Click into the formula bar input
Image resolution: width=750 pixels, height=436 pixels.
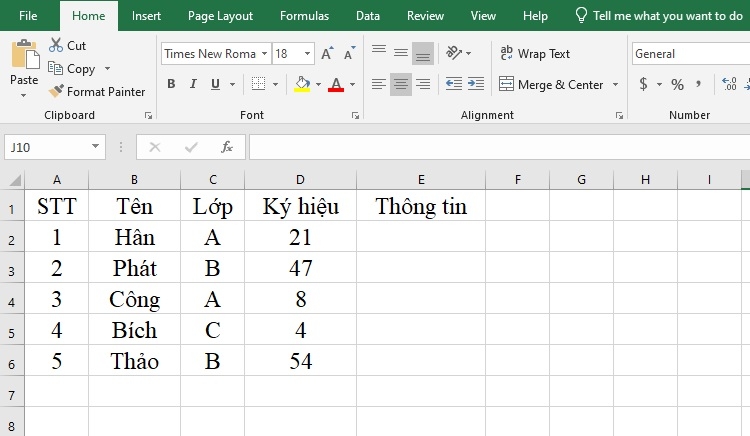(x=499, y=147)
